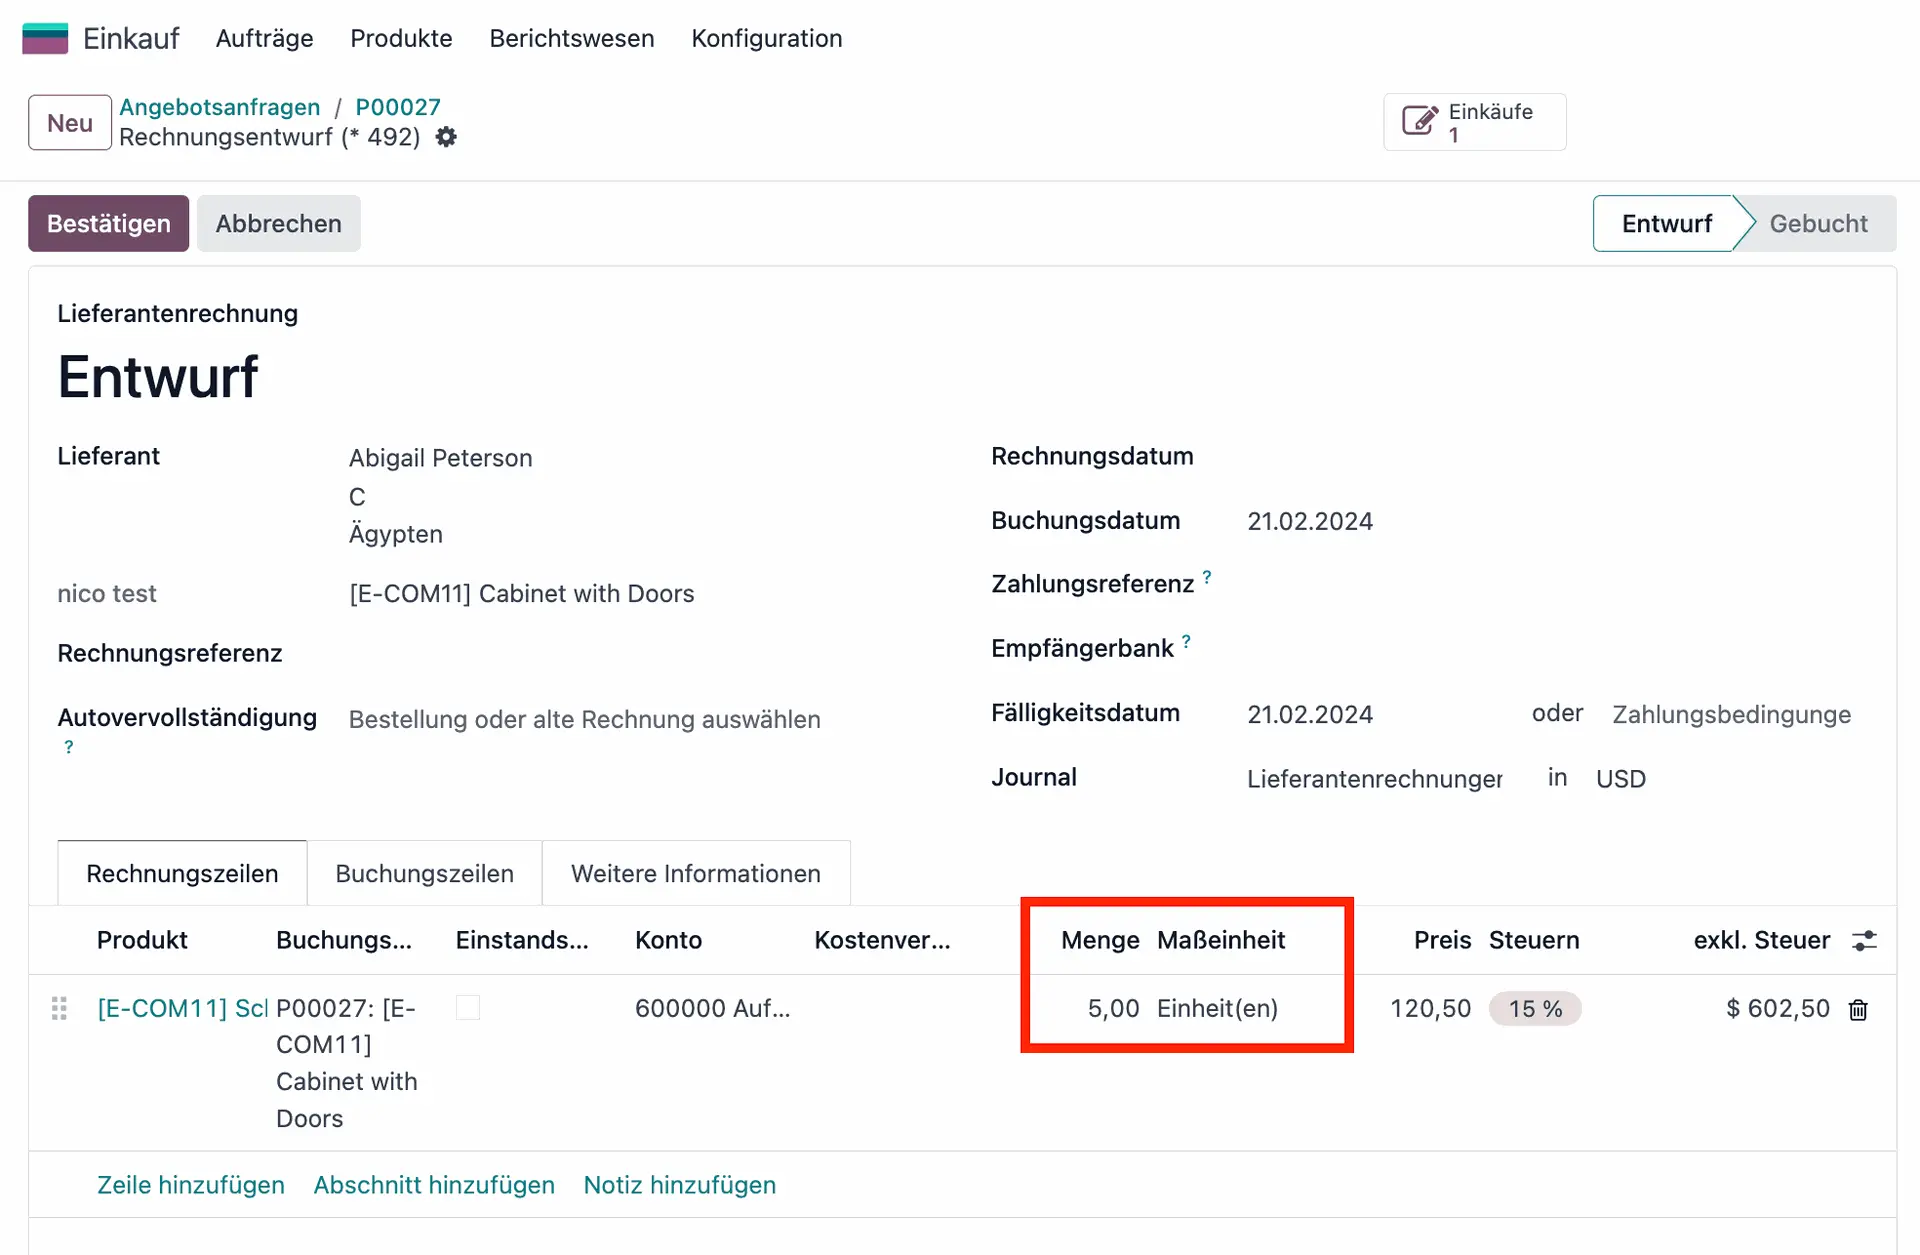Open the Journal Lieferantenrechnungen dropdown
The image size is (1920, 1255).
1373,778
